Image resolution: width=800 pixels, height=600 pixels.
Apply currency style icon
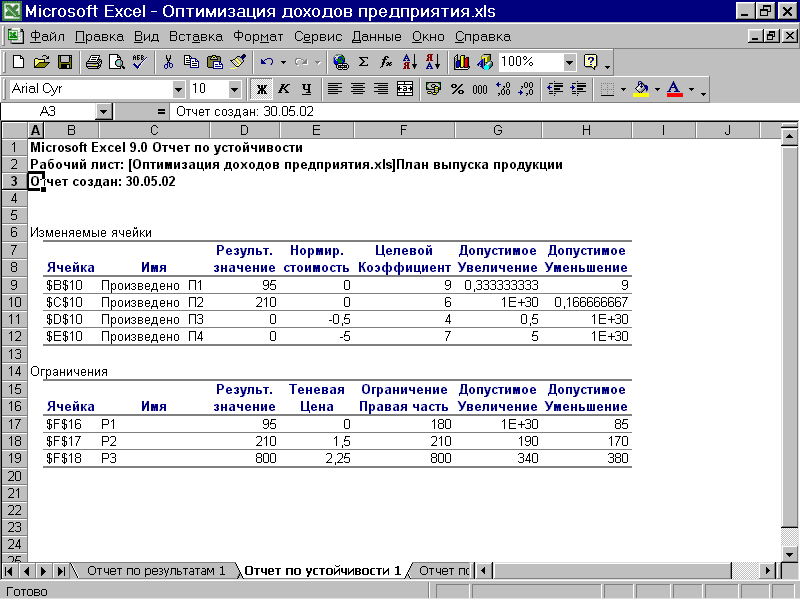(433, 89)
